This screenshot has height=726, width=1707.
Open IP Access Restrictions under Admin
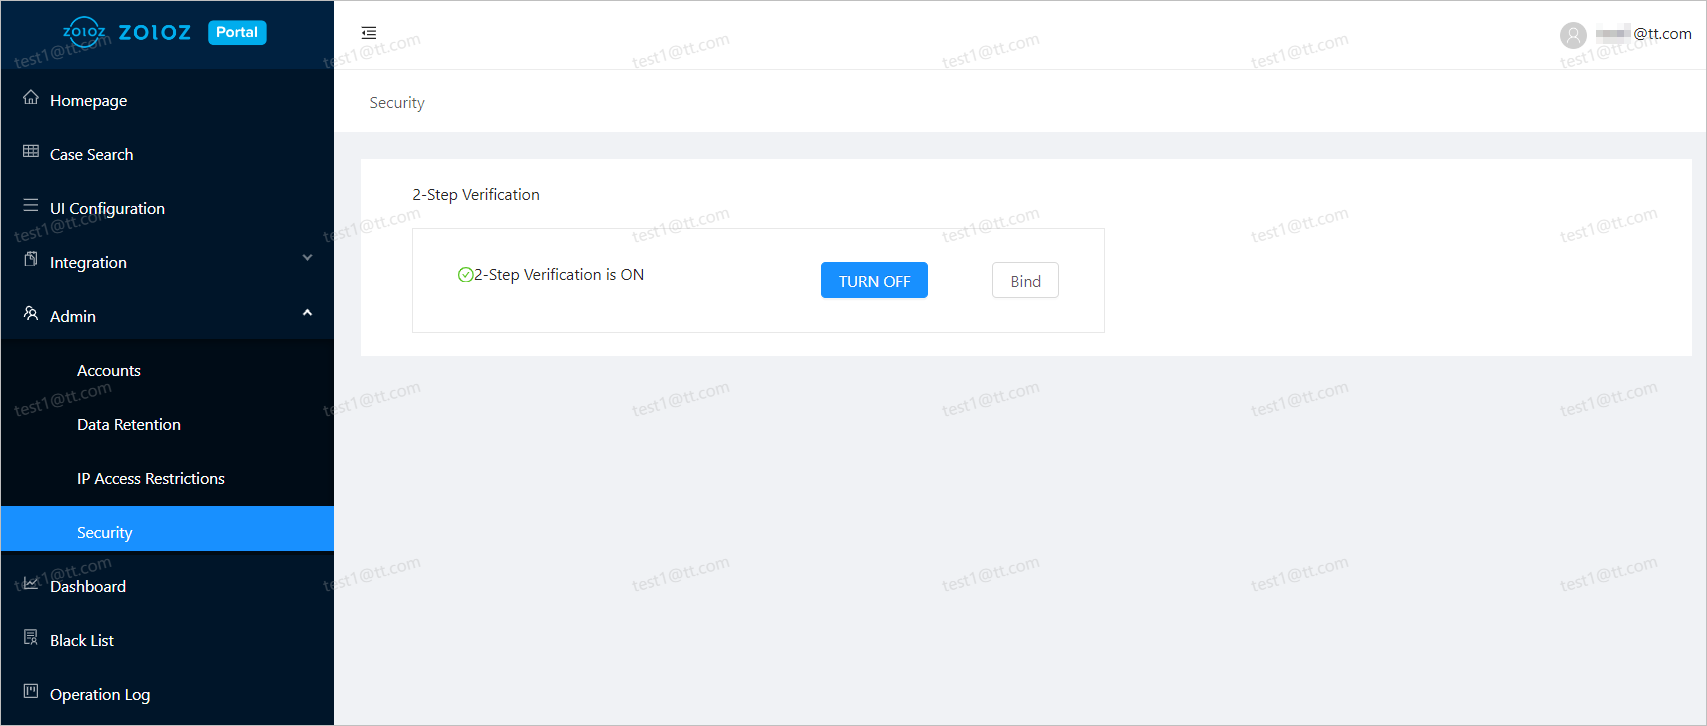click(x=167, y=478)
